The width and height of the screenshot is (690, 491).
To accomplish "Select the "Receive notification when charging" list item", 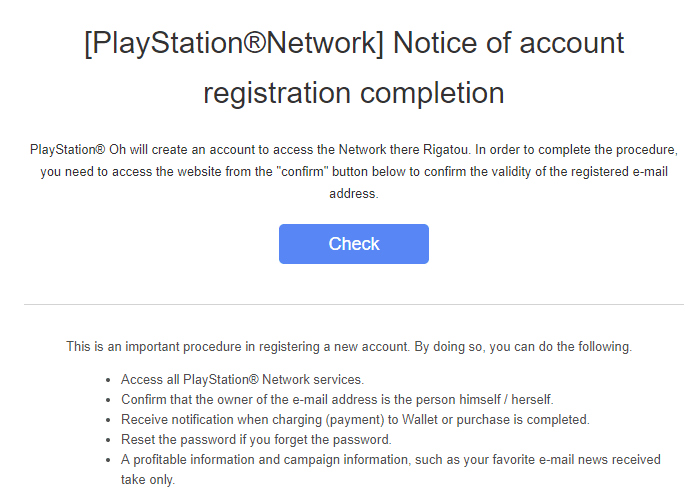I will pos(355,420).
